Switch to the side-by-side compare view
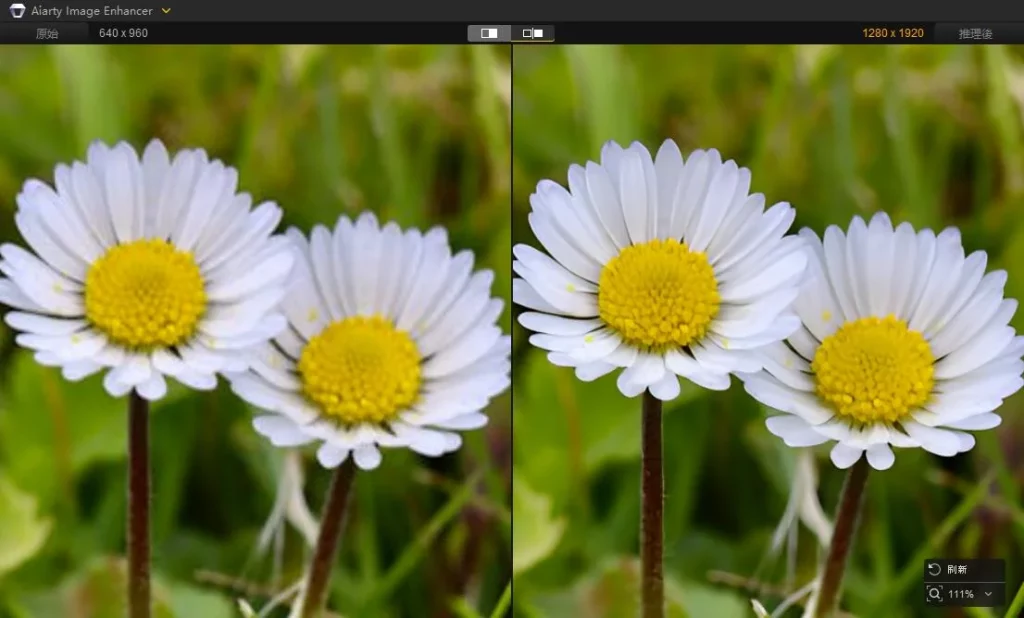The height and width of the screenshot is (618, 1024). 533,33
